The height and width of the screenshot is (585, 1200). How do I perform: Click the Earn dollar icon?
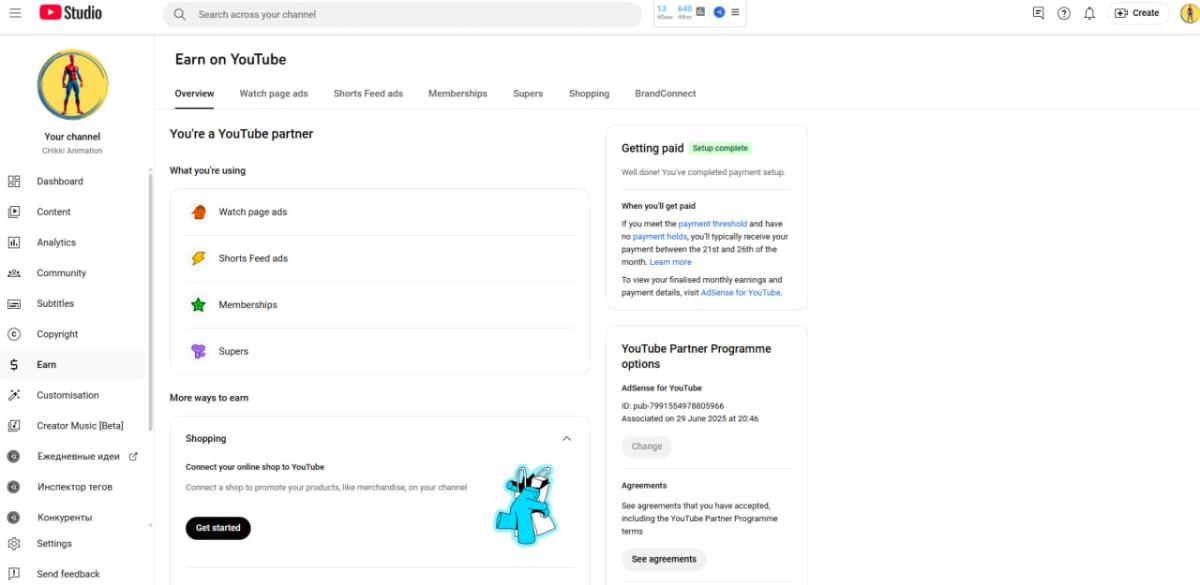coord(14,365)
